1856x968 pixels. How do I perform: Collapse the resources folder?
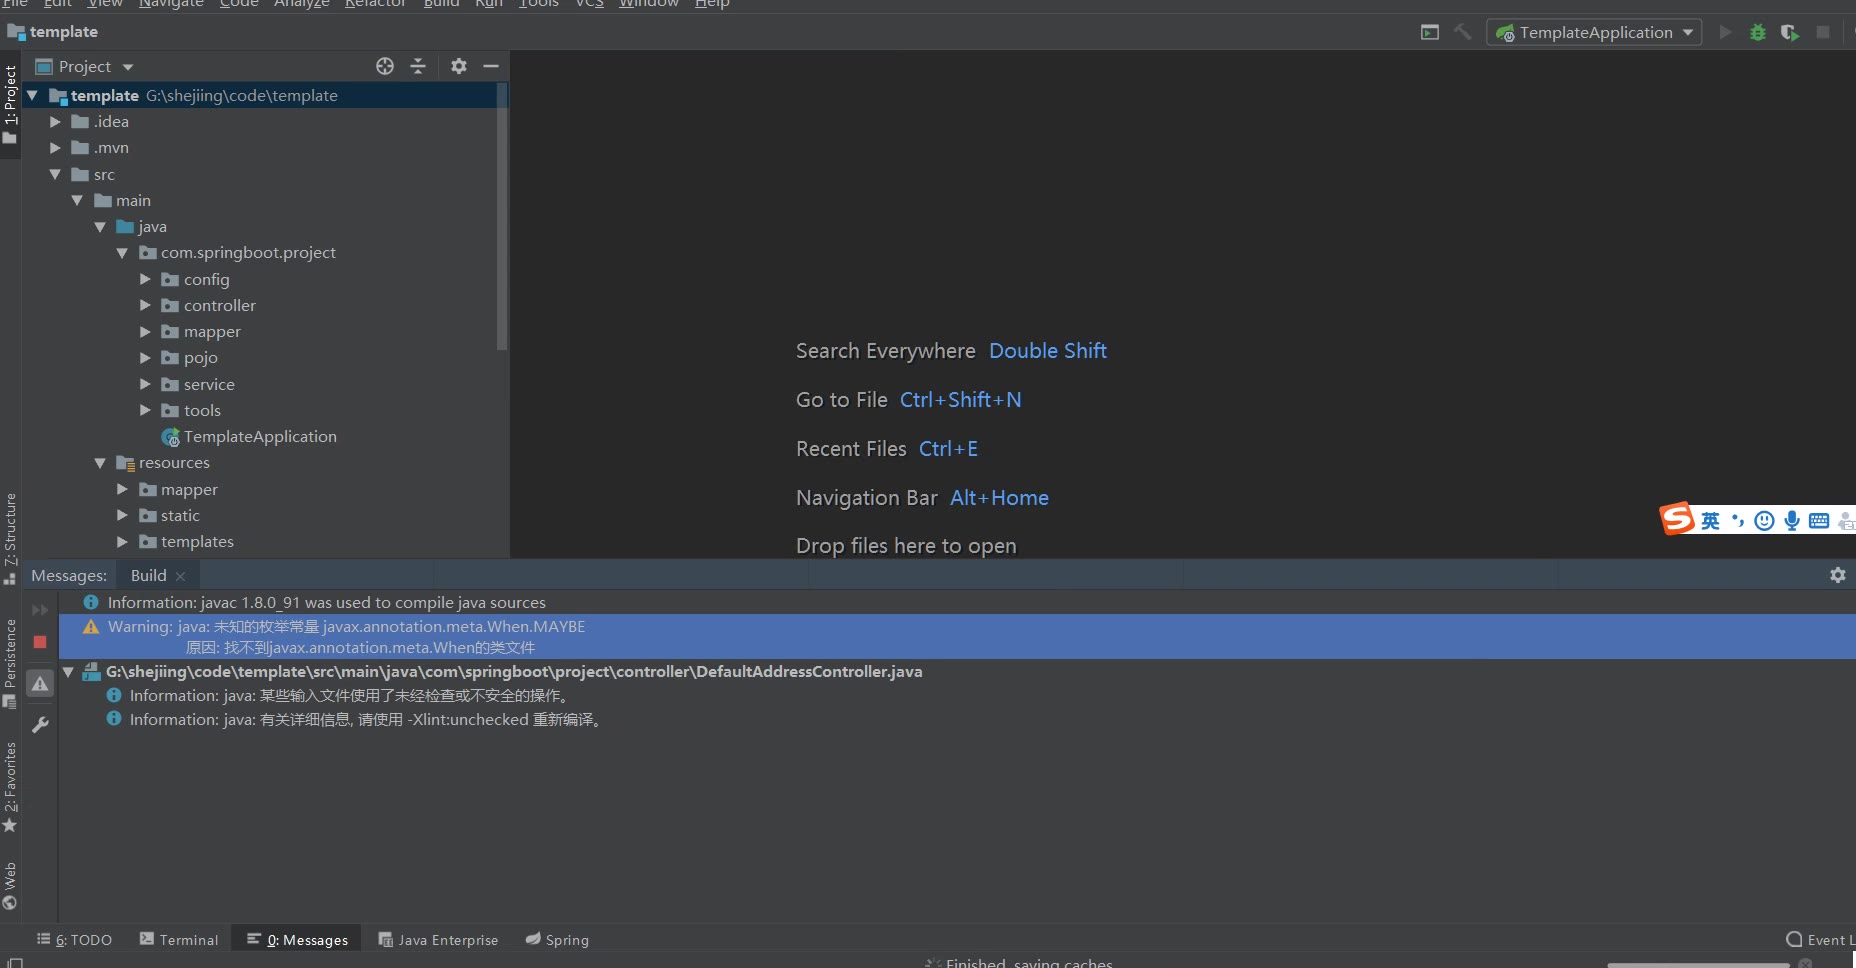pyautogui.click(x=100, y=463)
